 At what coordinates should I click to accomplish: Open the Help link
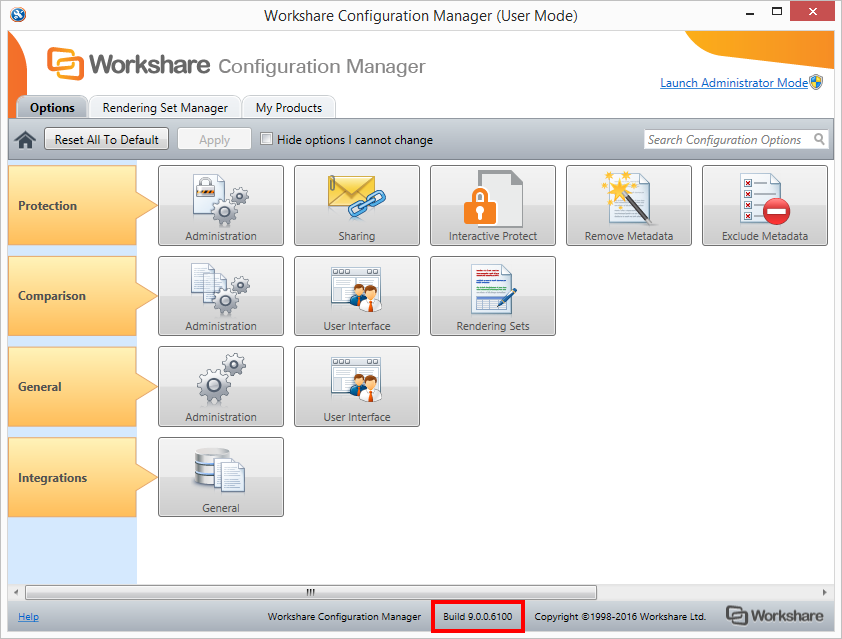(28, 617)
